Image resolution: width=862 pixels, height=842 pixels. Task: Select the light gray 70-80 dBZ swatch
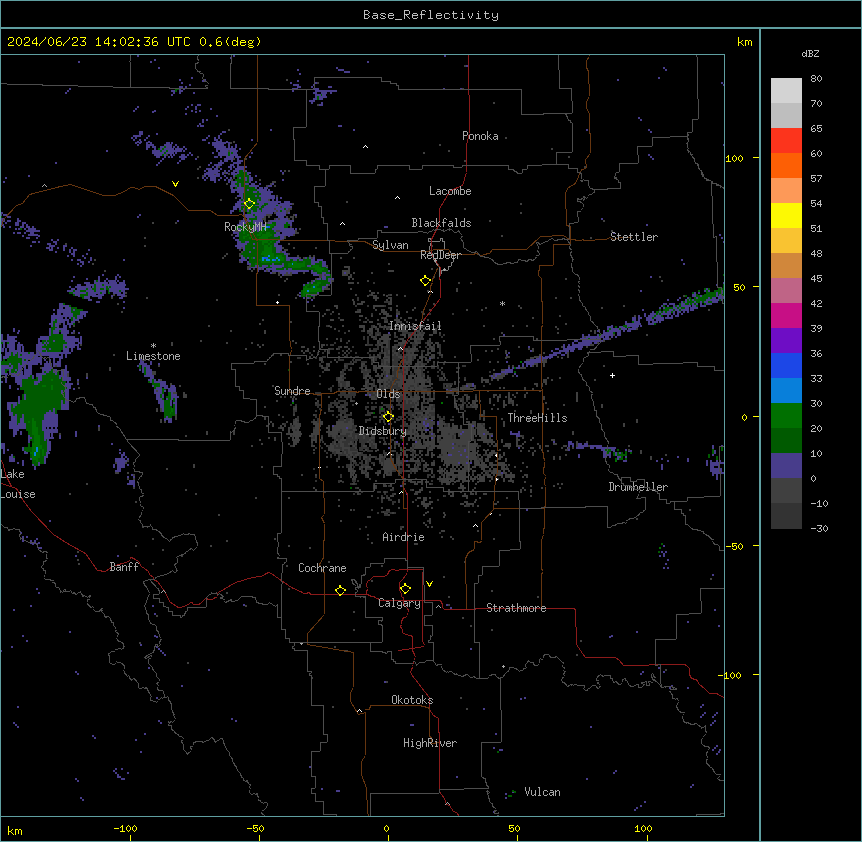(x=786, y=91)
